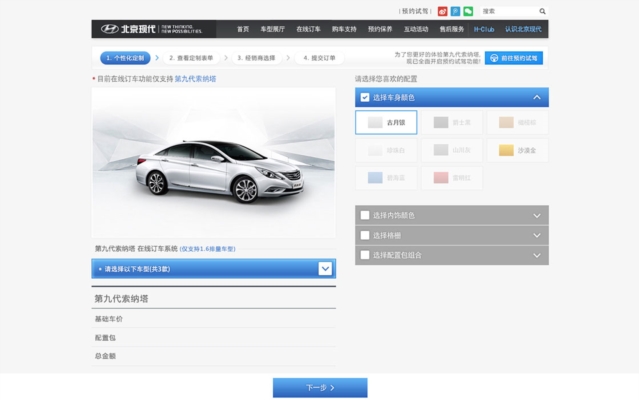Viewport: 639px width, 400px height.
Task: Toggle the 选择配置包组合 checkbox
Action: pyautogui.click(x=365, y=255)
